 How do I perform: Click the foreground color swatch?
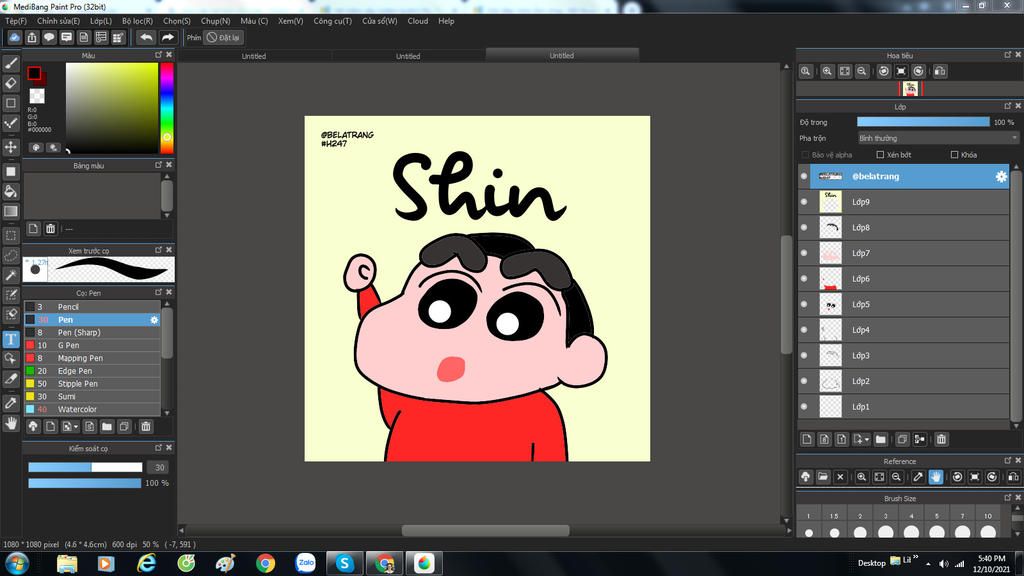click(x=34, y=73)
